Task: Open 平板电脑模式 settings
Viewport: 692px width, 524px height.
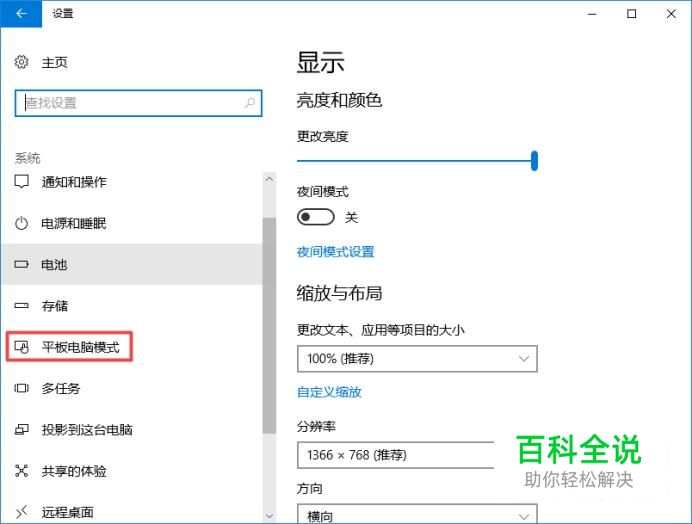Action: [x=80, y=347]
